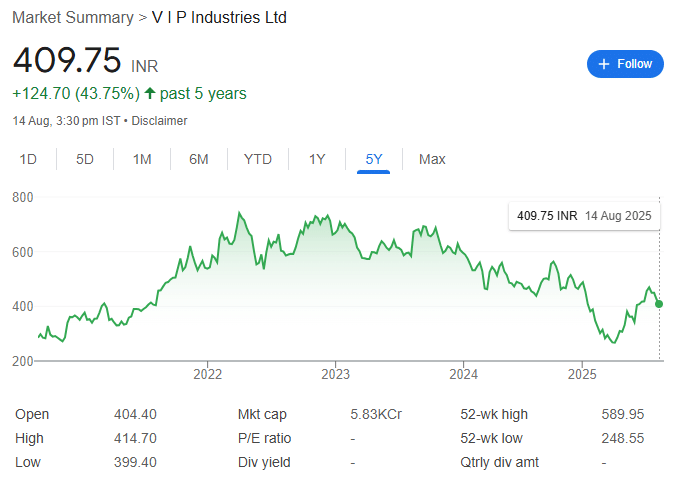Click the +124.70 (43.75%) change text

click(x=76, y=94)
